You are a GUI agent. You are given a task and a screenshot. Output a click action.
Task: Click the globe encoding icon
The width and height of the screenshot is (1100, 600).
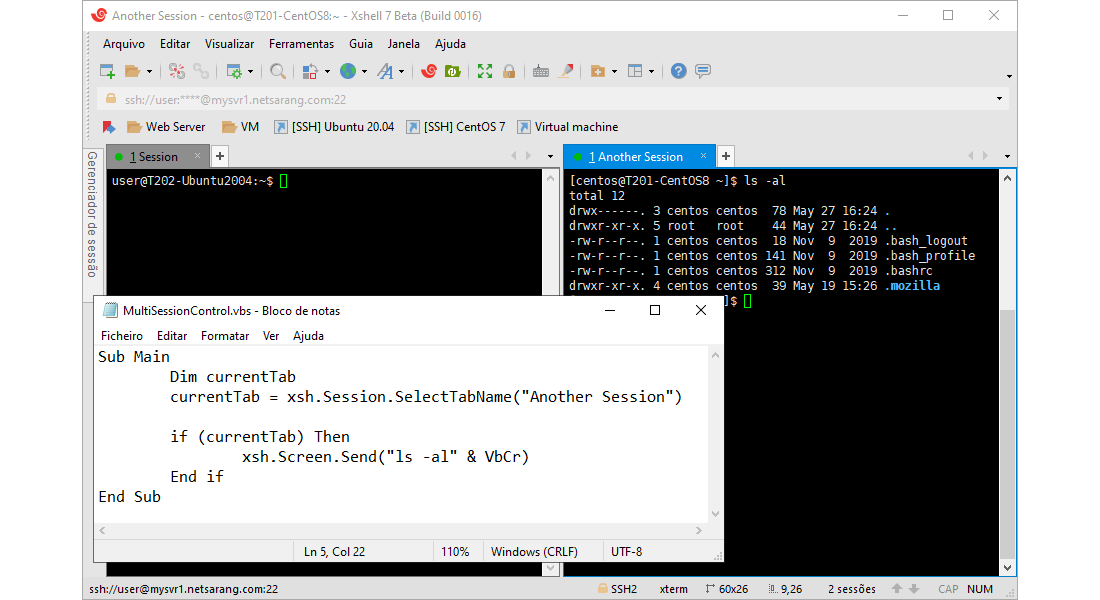tap(347, 71)
